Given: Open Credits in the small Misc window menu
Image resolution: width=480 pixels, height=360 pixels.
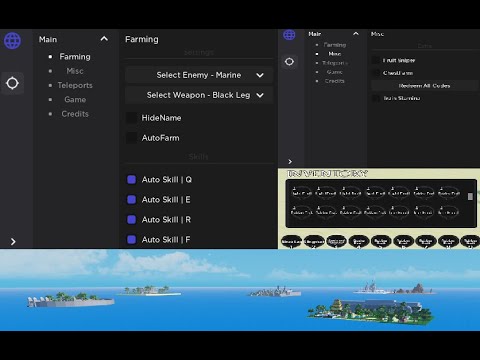Looking at the screenshot, I should pyautogui.click(x=335, y=81).
